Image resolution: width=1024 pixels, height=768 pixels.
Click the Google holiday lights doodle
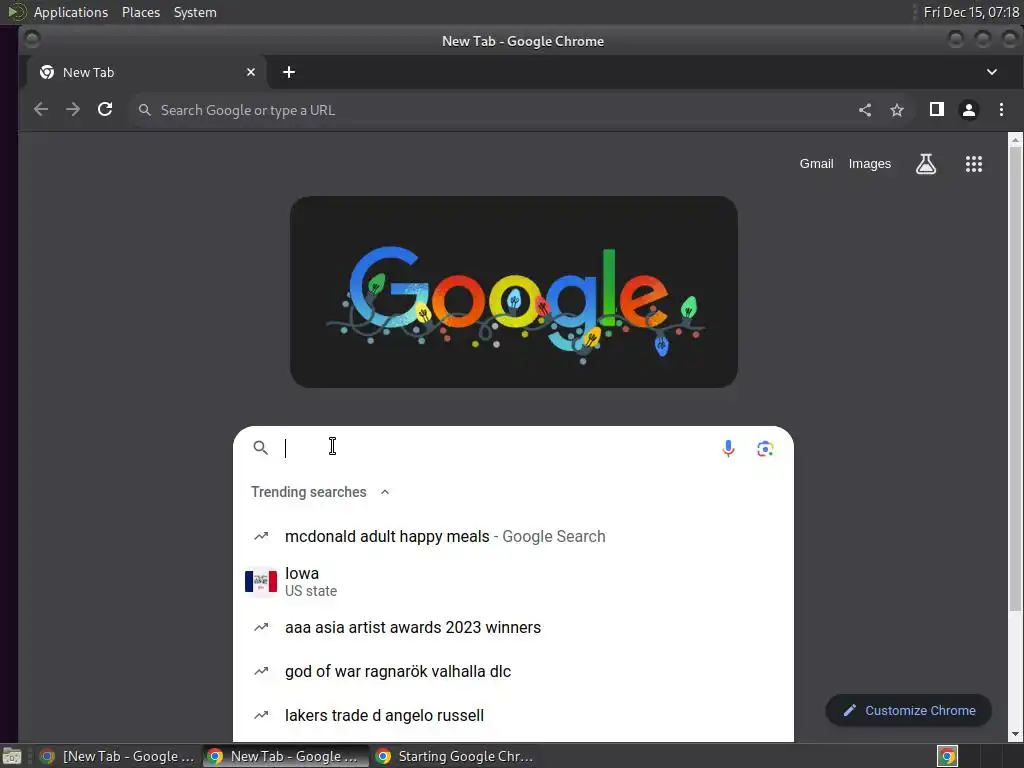(513, 292)
